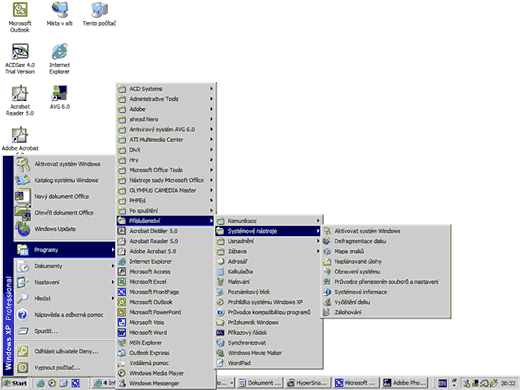Click Malování paint icon
Image resolution: width=520 pixels, height=390 pixels.
pyautogui.click(x=220, y=282)
